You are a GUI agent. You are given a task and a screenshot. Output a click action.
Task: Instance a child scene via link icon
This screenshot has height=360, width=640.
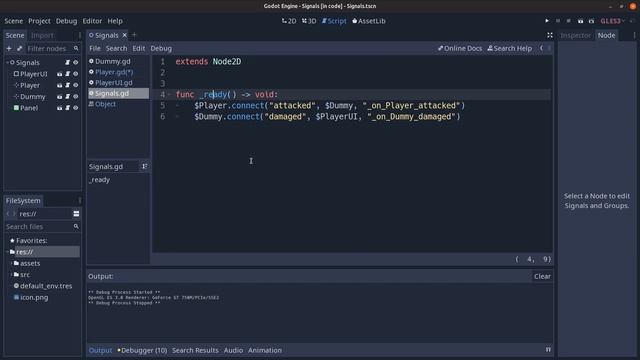(x=20, y=49)
